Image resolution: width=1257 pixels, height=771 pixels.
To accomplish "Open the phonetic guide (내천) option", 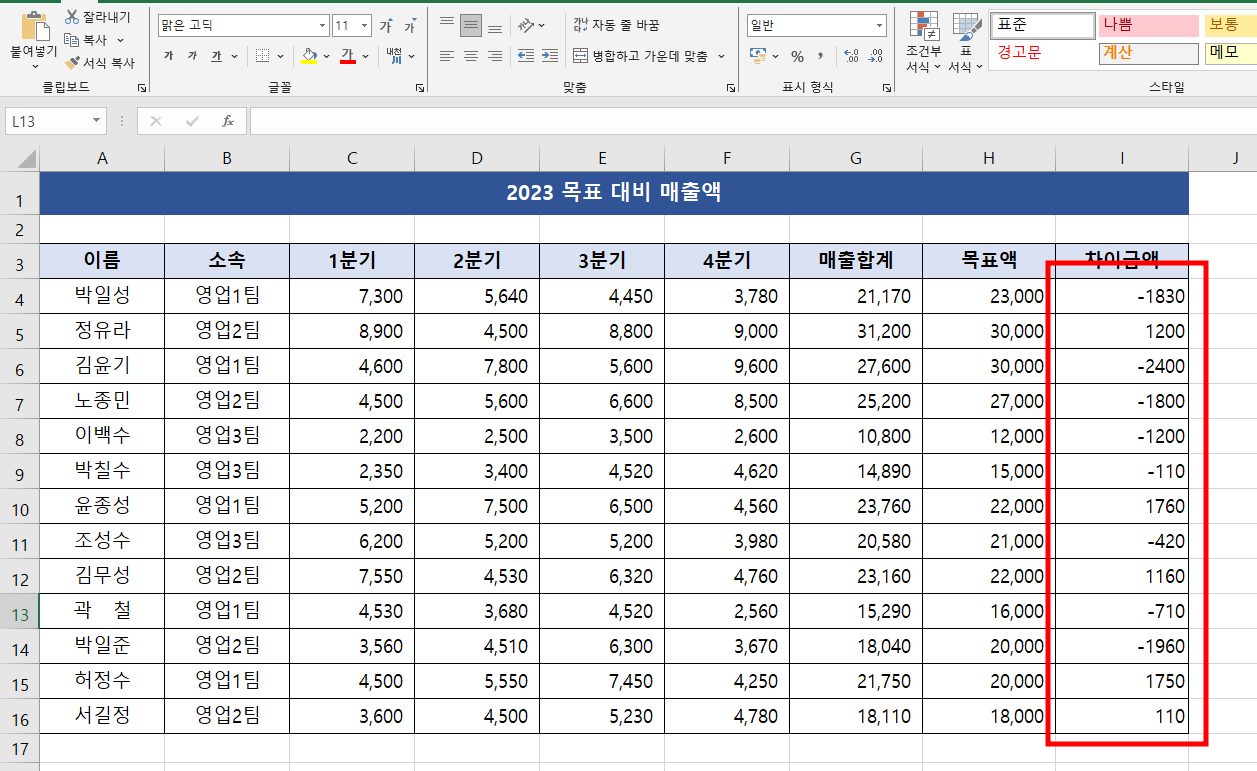I will click(393, 56).
